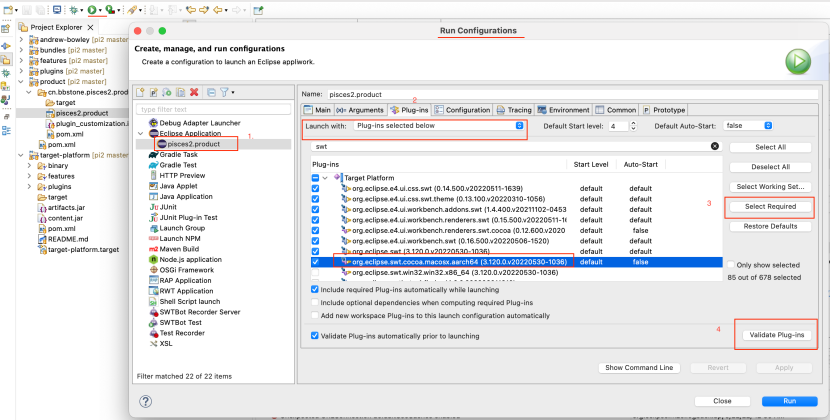Click the Filter funnel icon

pos(224,92)
